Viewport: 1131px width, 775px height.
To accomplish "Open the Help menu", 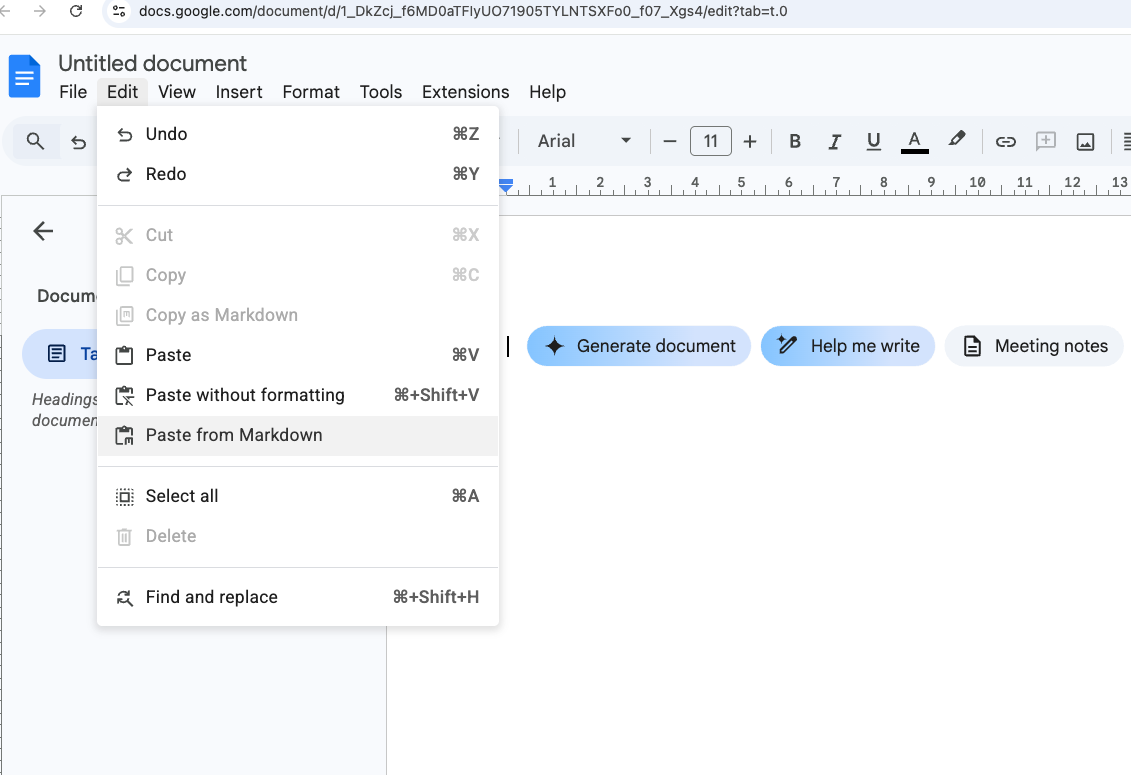I will click(x=547, y=91).
